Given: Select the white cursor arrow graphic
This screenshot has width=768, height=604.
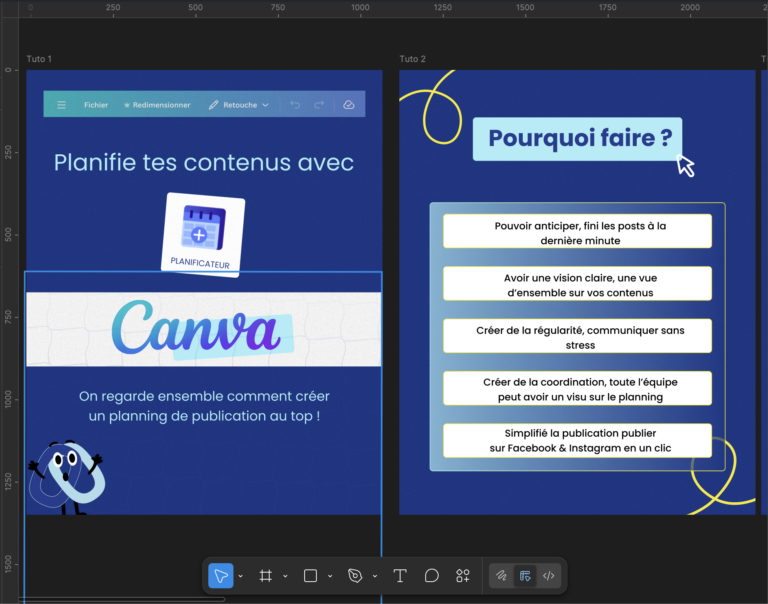Looking at the screenshot, I should point(686,166).
